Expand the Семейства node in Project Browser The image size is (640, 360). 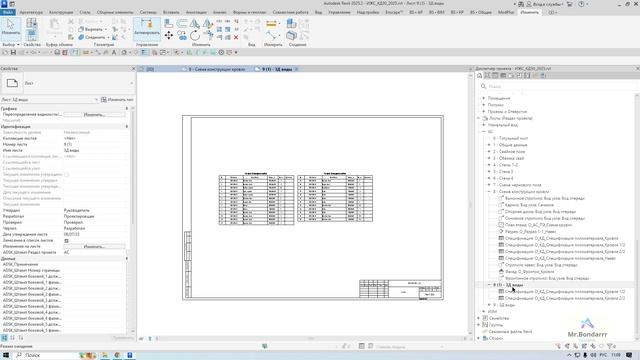(479, 318)
